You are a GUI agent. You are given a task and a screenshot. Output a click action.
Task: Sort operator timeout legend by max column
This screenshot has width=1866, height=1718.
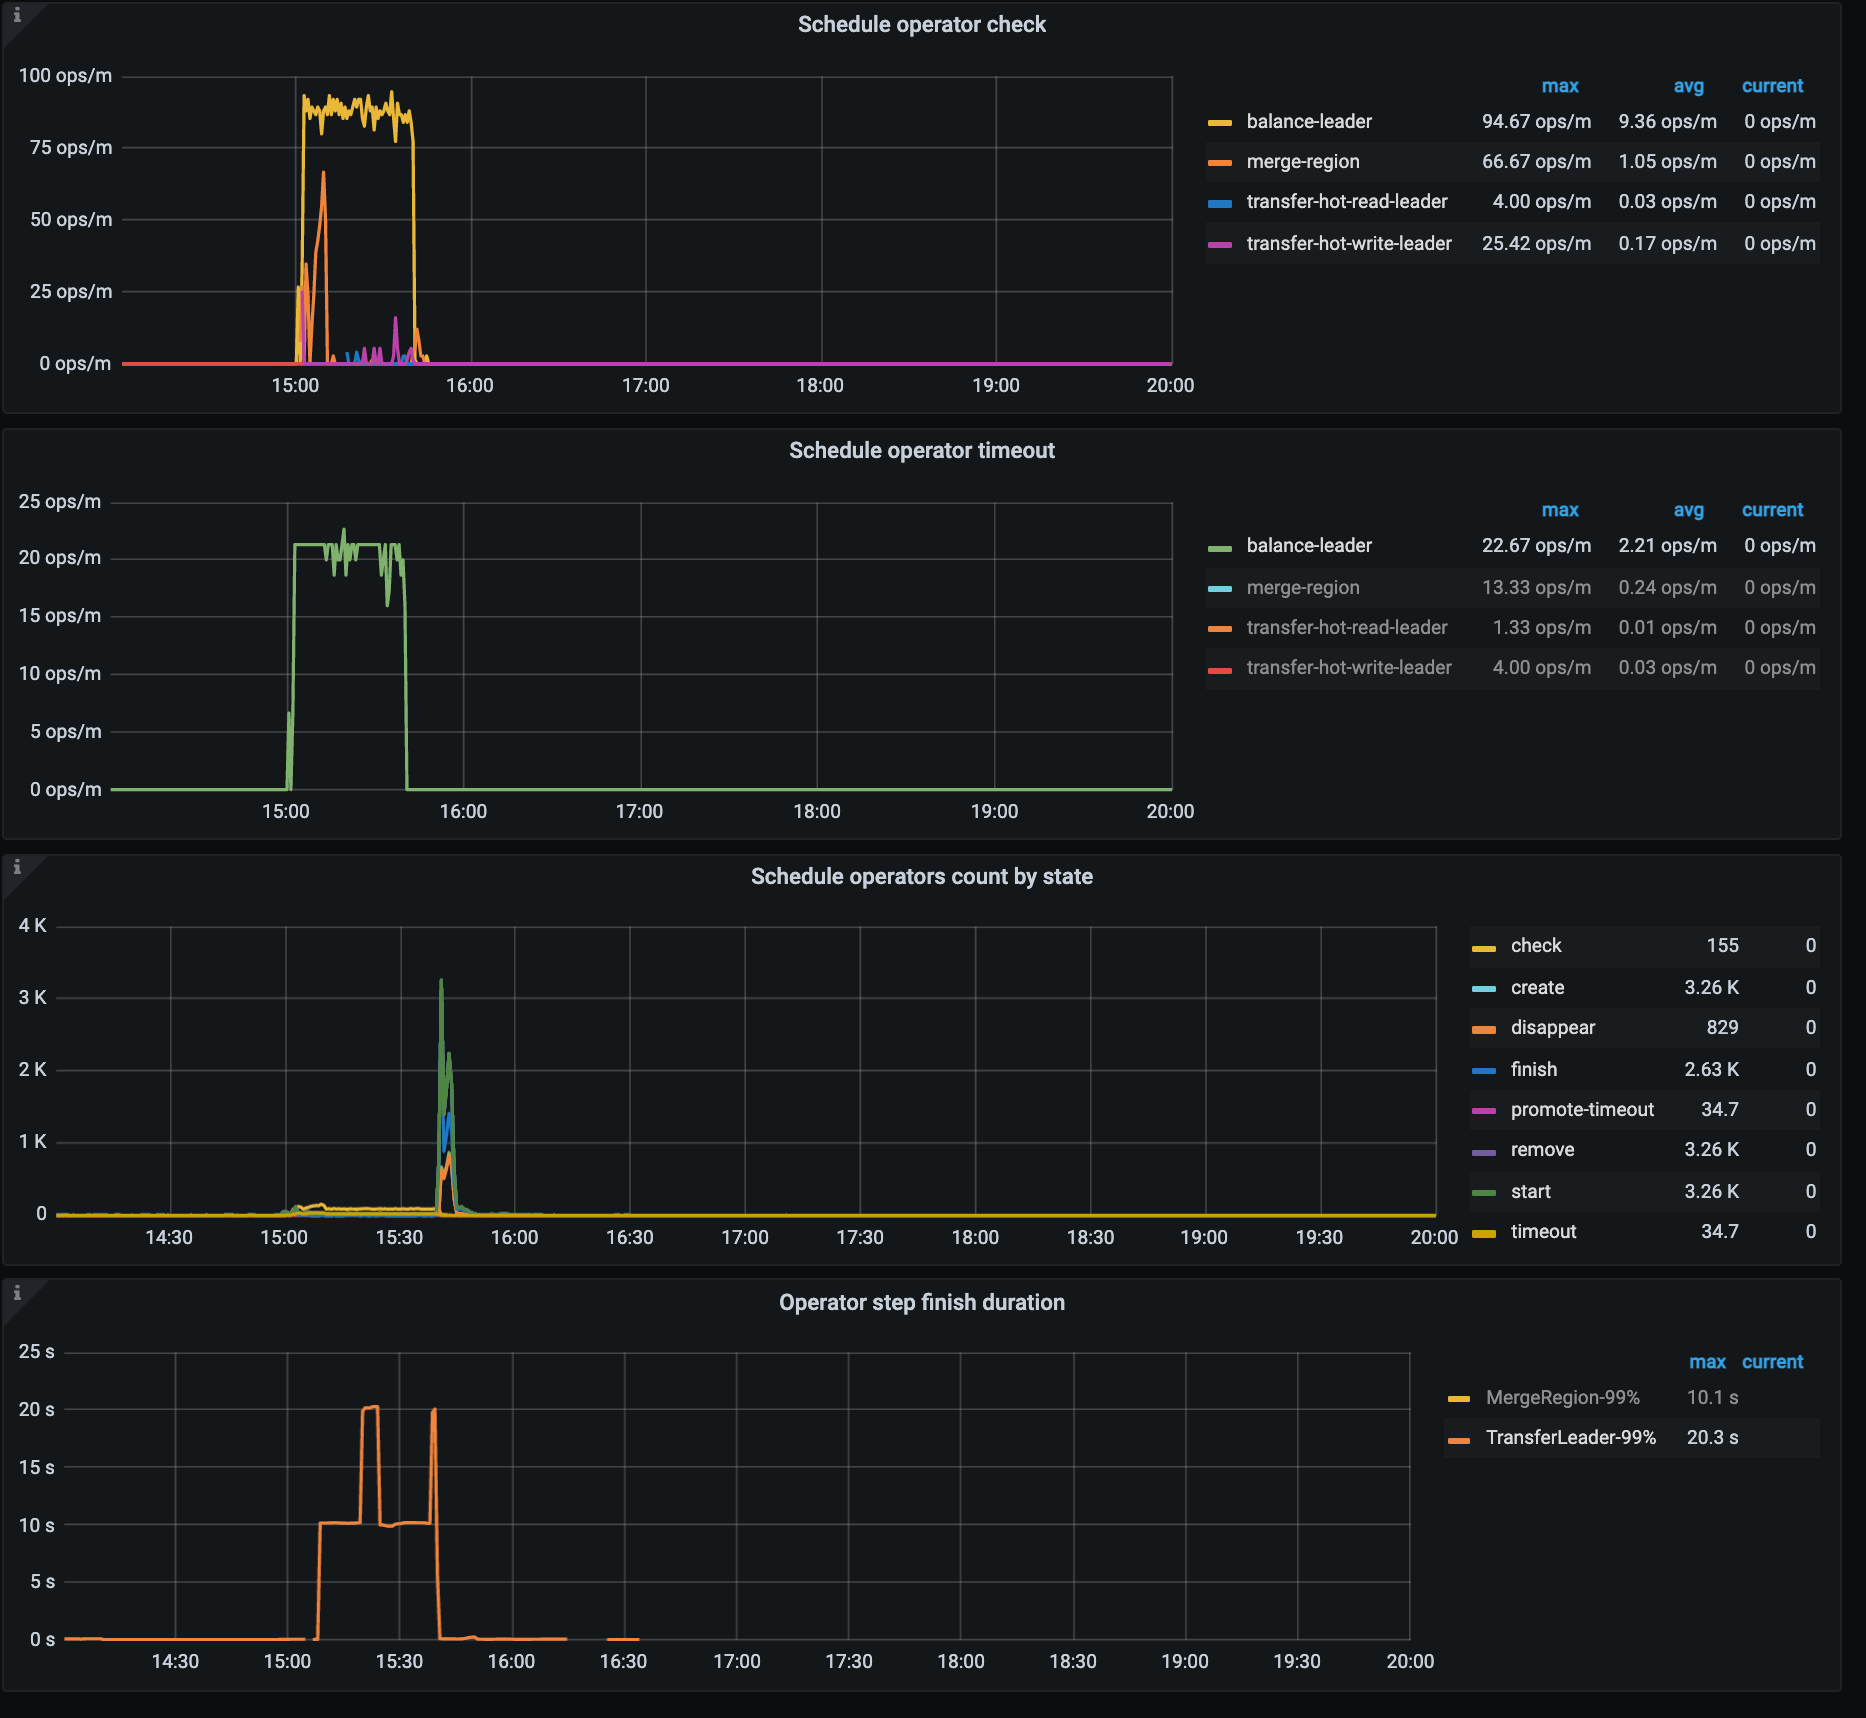point(1559,510)
